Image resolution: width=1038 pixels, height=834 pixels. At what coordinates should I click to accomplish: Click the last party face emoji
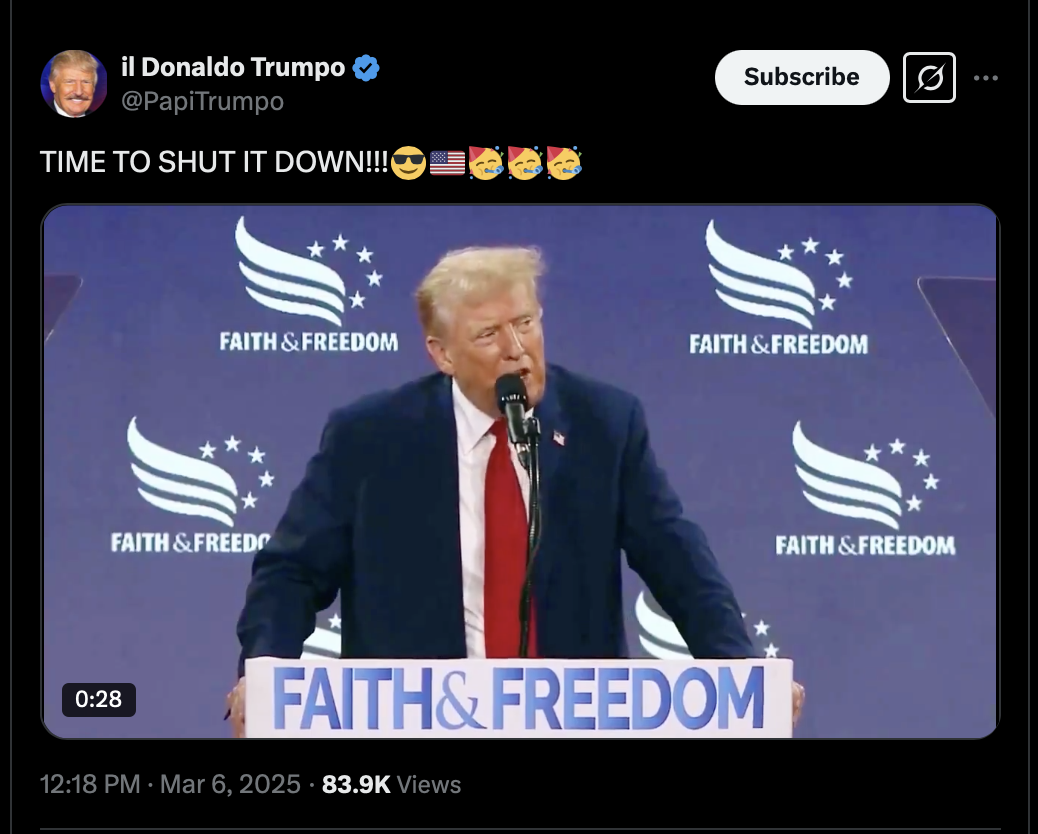564,163
